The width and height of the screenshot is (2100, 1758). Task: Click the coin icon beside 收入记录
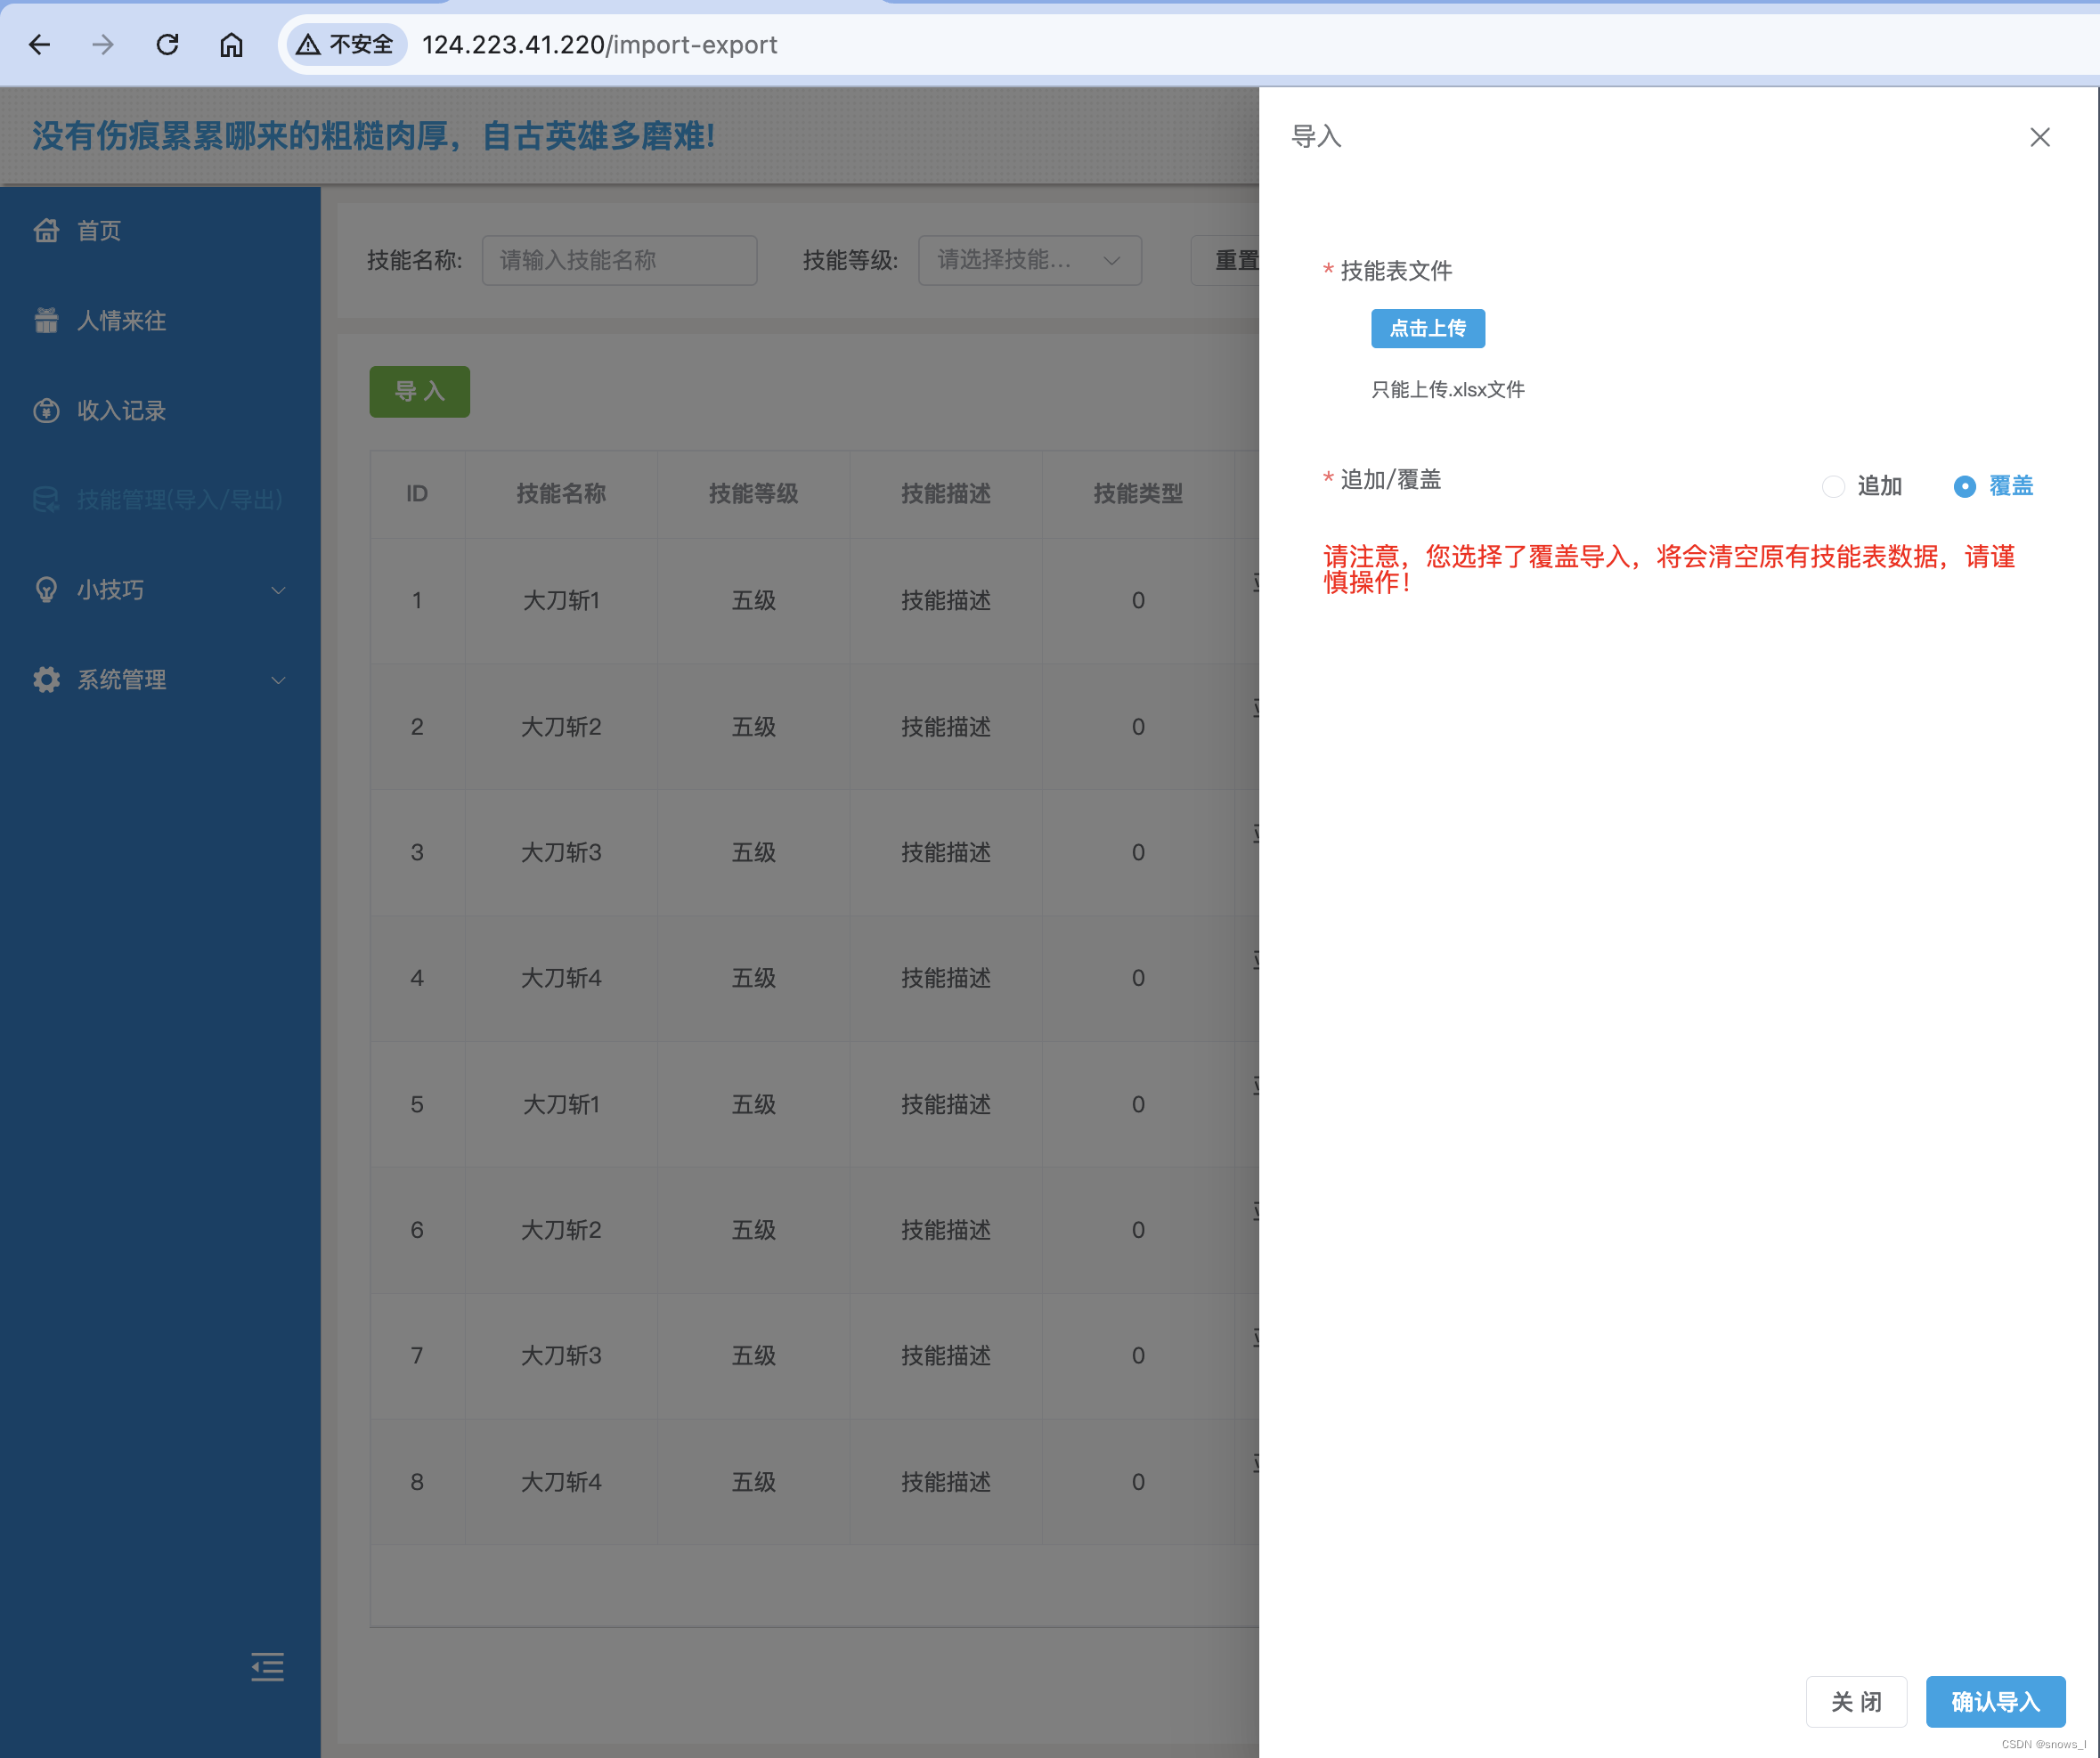click(46, 410)
